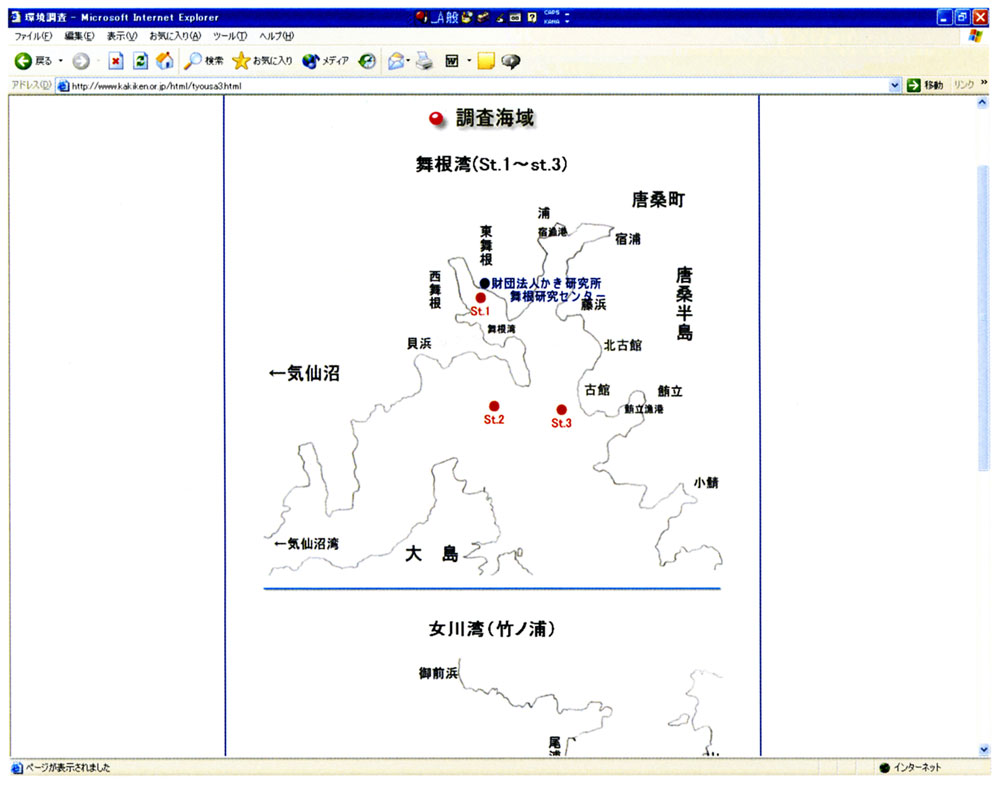1000x786 pixels.
Task: Open the IME help question mark icon
Action: pos(532,17)
